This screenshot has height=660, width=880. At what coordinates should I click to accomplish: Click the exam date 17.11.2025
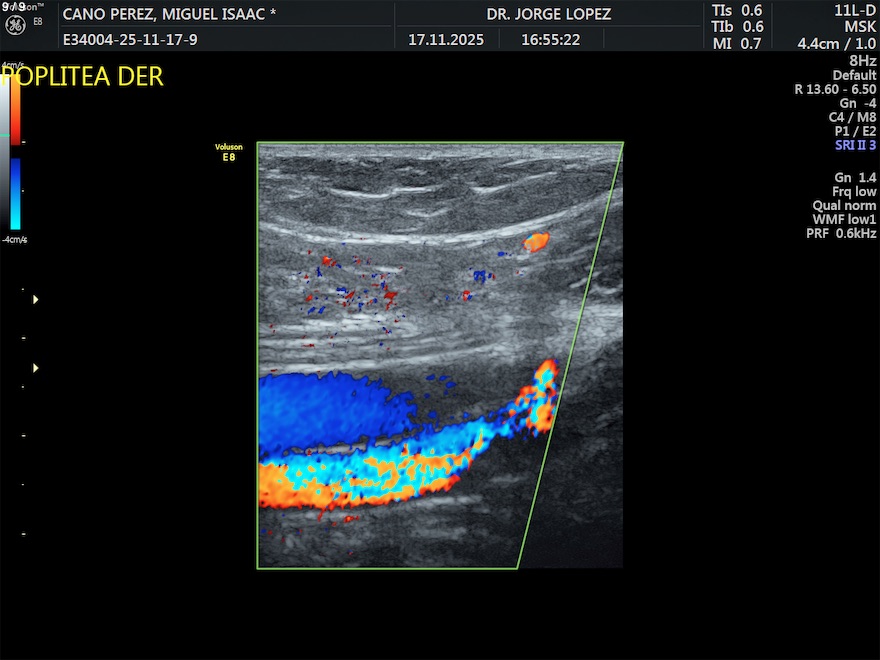point(446,41)
